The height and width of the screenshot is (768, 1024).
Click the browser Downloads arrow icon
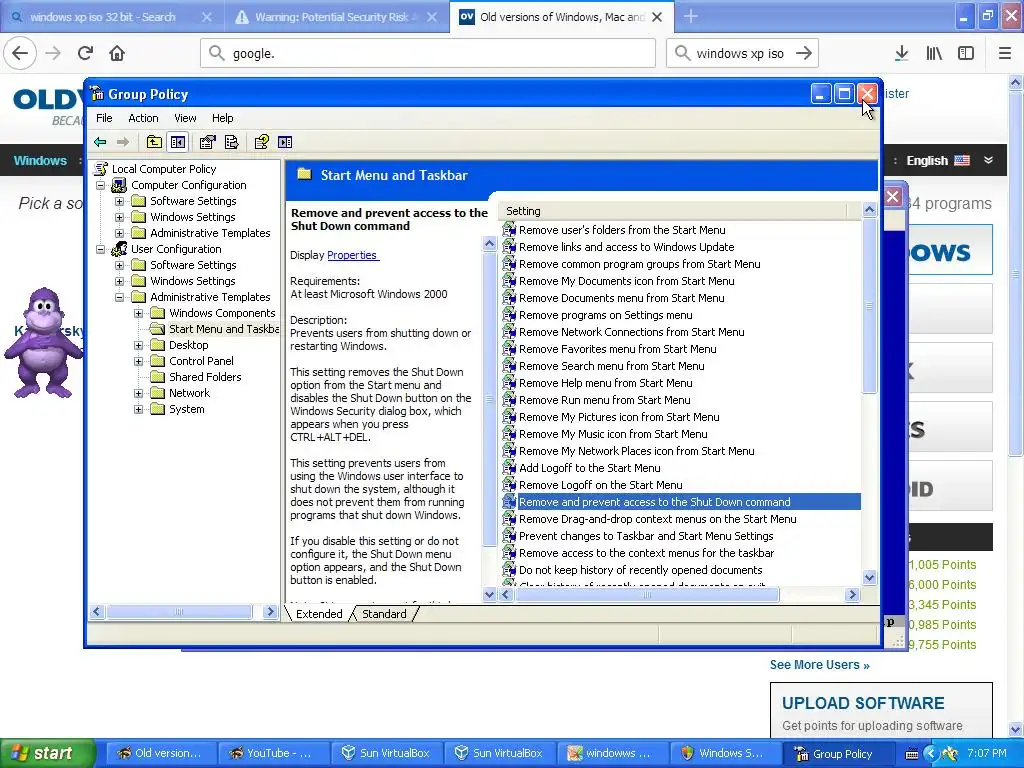pos(901,53)
